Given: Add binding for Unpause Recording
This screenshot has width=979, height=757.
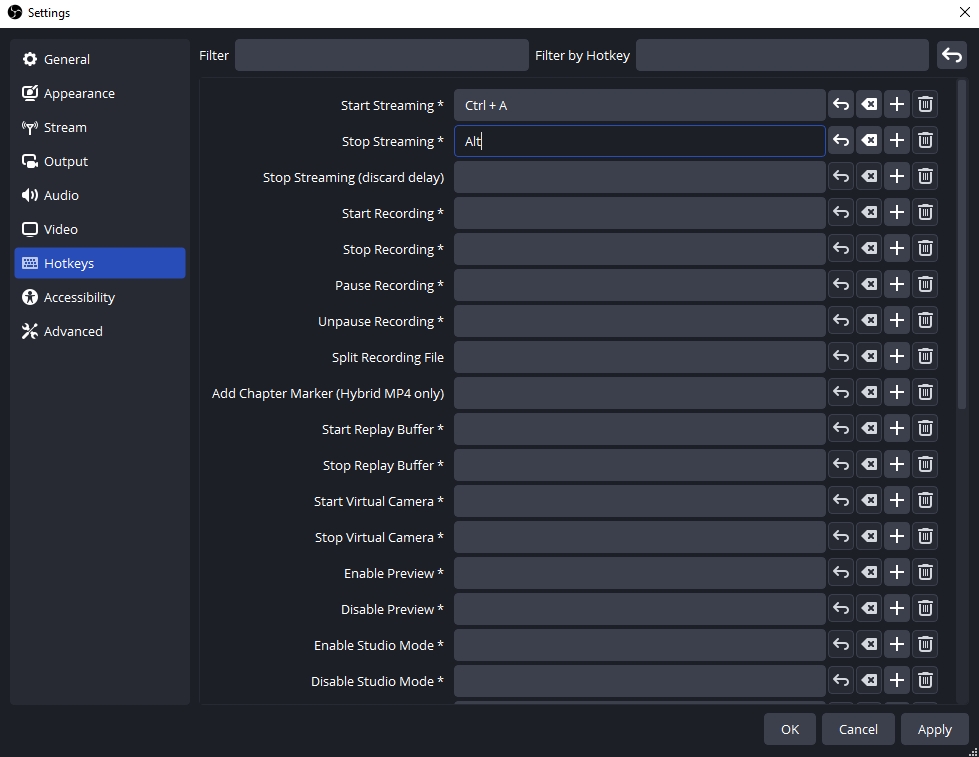Looking at the screenshot, I should click(x=897, y=320).
